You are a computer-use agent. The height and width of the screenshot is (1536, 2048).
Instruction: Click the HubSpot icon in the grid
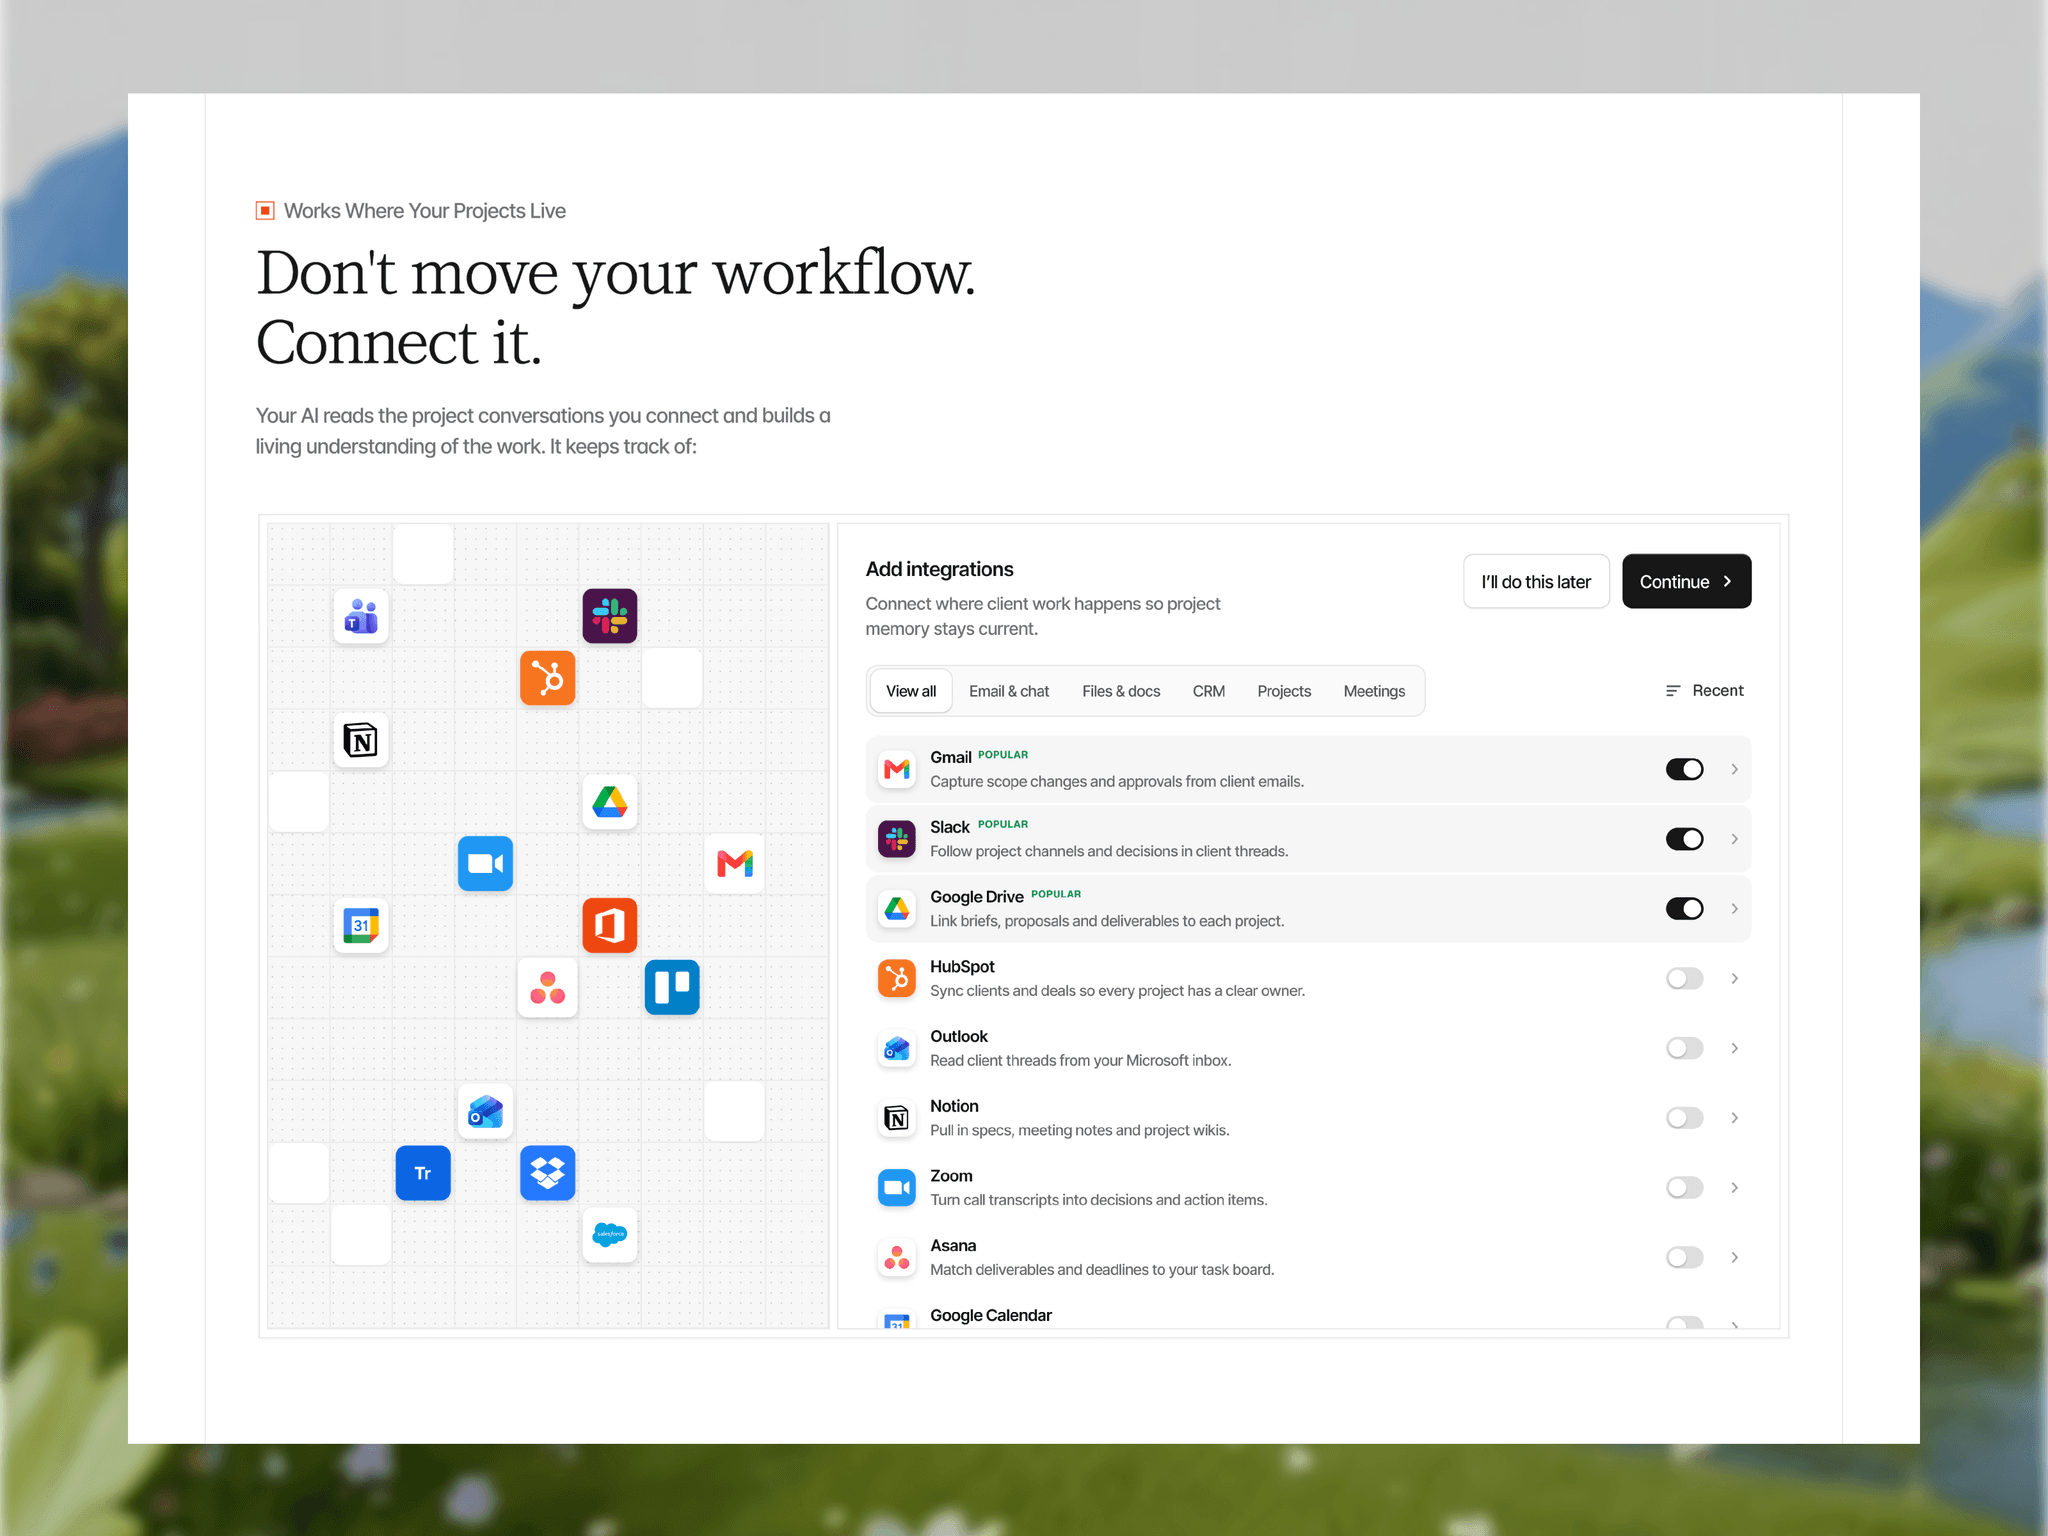548,678
